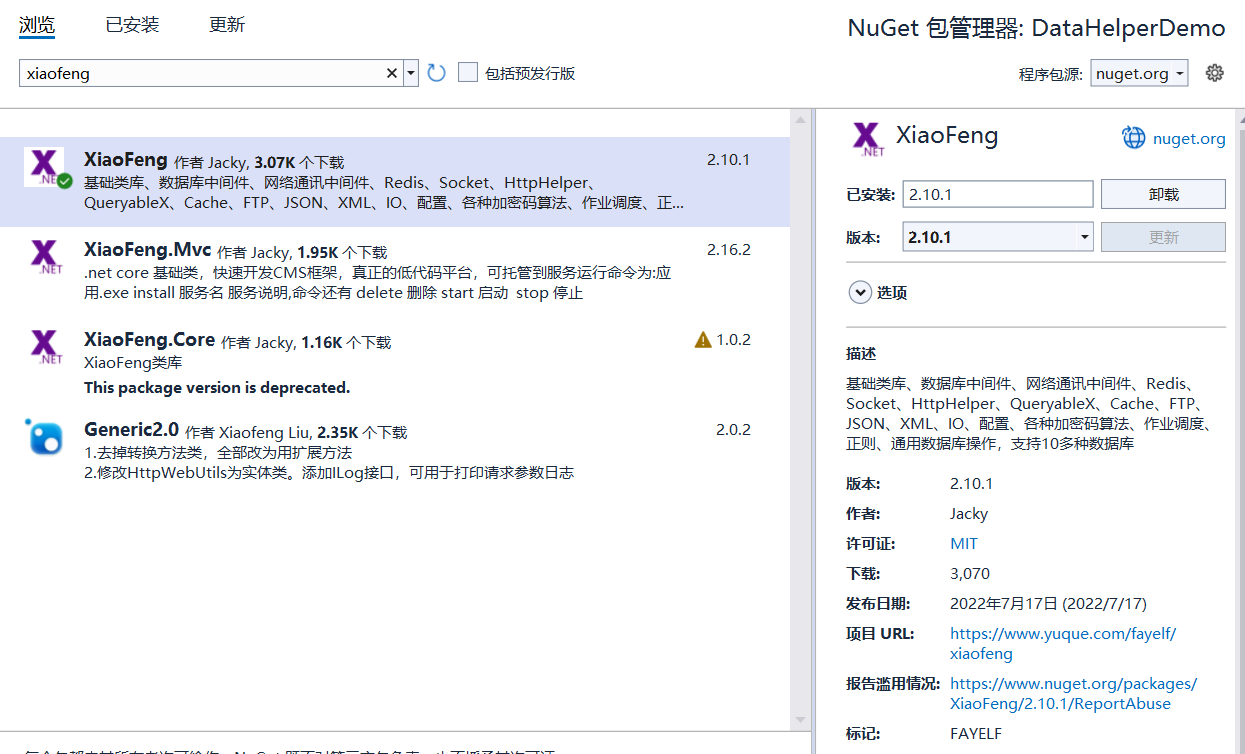Viewport: 1245px width, 754px height.
Task: Open the search box history dropdown
Action: click(x=410, y=73)
